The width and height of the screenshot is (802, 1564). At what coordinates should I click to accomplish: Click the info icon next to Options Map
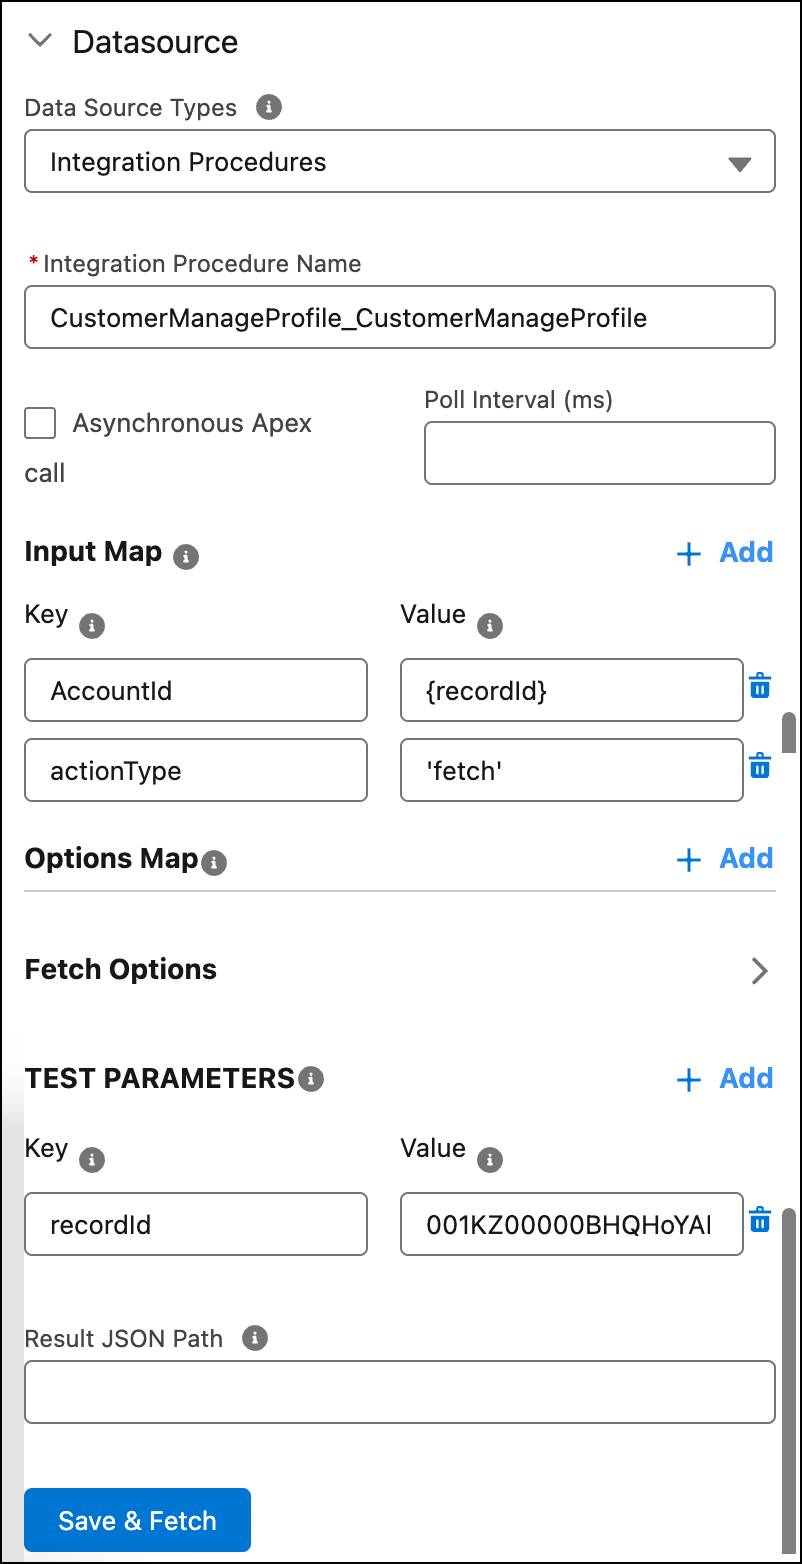click(x=213, y=862)
